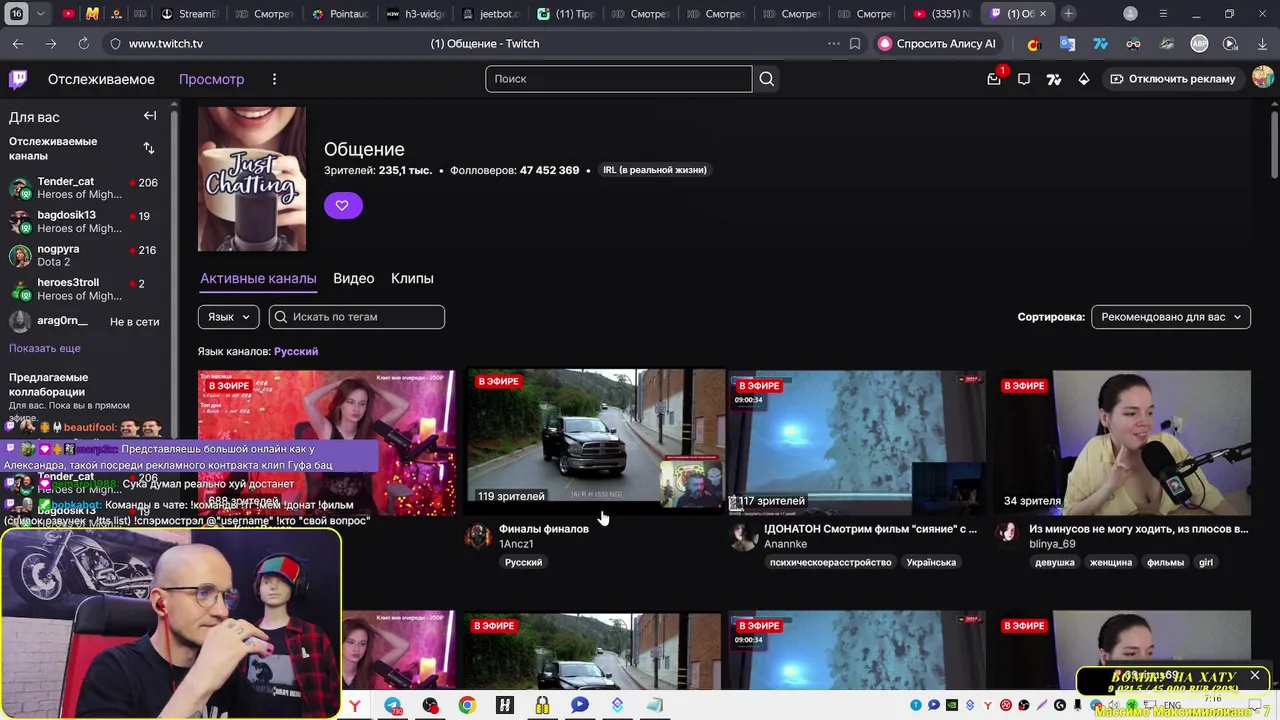Viewport: 1280px width, 720px height.
Task: Open the 'Рекомендовано для вас' sort dropdown
Action: [x=1170, y=317]
